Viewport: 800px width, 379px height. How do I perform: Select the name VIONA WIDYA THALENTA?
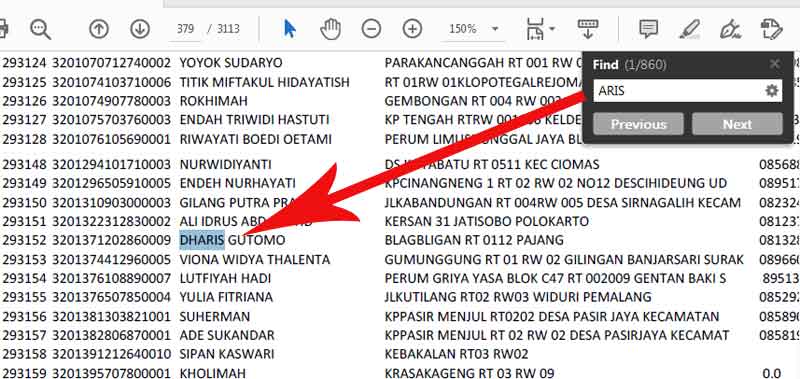tap(255, 260)
